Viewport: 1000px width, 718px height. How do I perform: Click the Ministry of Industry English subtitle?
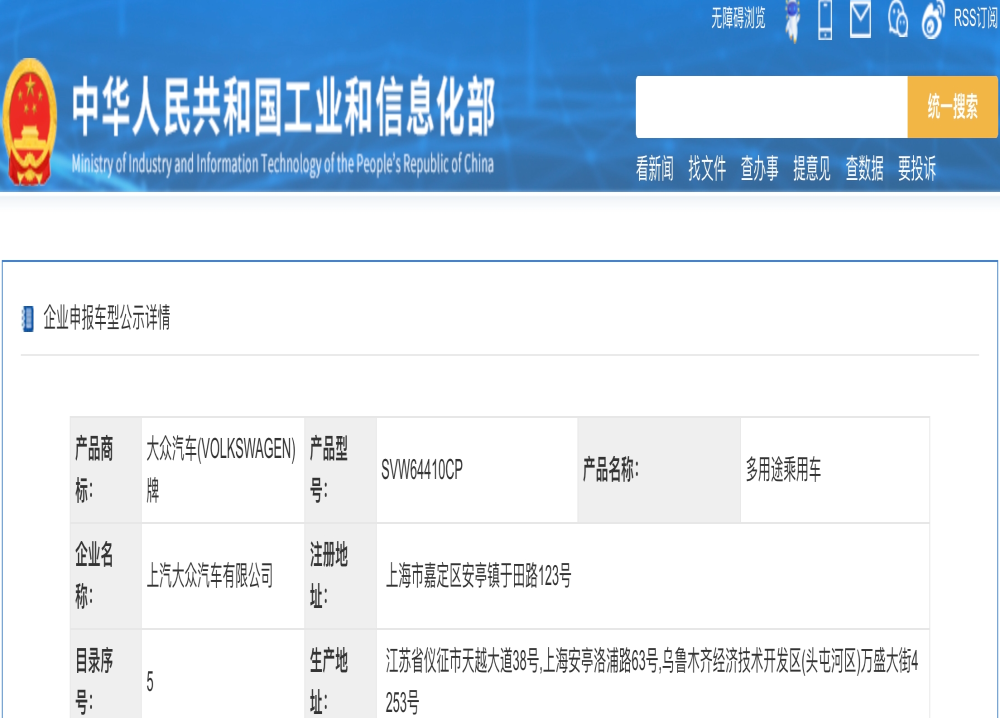tap(283, 164)
